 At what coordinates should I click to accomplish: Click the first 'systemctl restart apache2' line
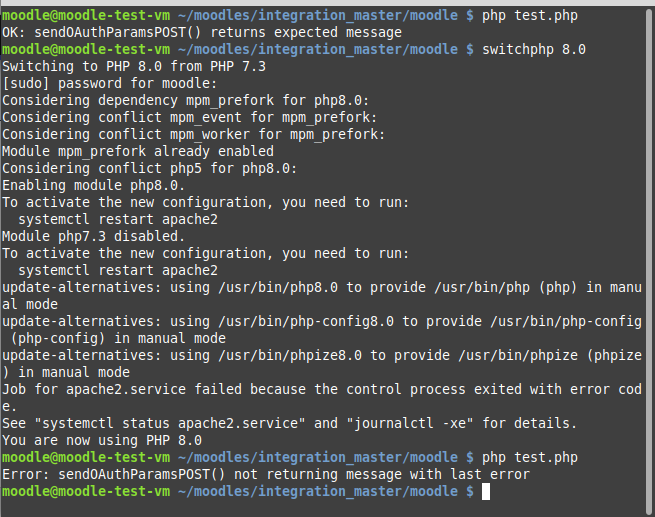click(x=118, y=219)
